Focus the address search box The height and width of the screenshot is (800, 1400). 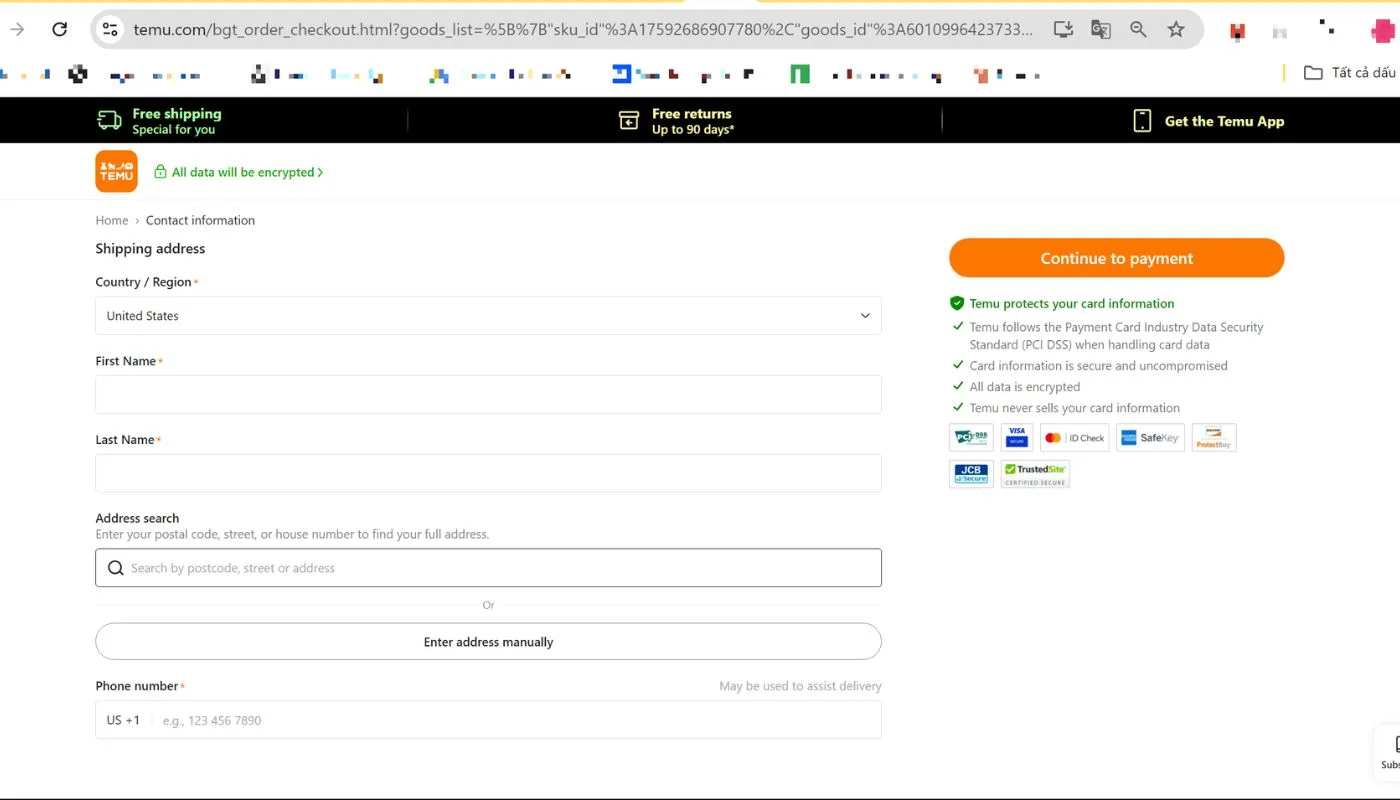tap(488, 568)
